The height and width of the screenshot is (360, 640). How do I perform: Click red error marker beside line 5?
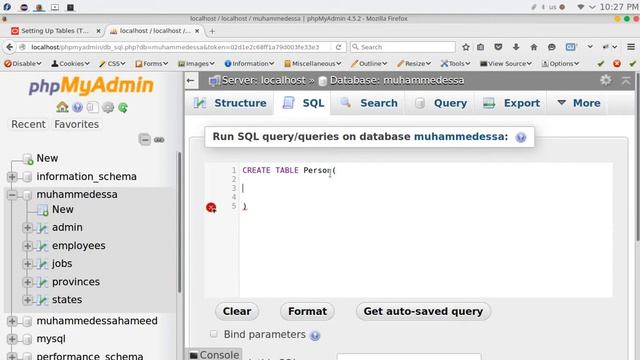click(x=211, y=208)
